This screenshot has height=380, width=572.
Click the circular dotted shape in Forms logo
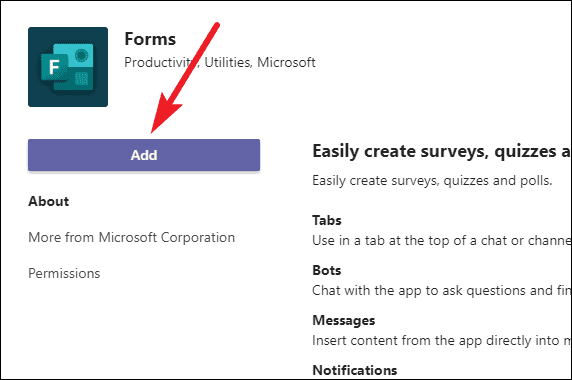(82, 55)
